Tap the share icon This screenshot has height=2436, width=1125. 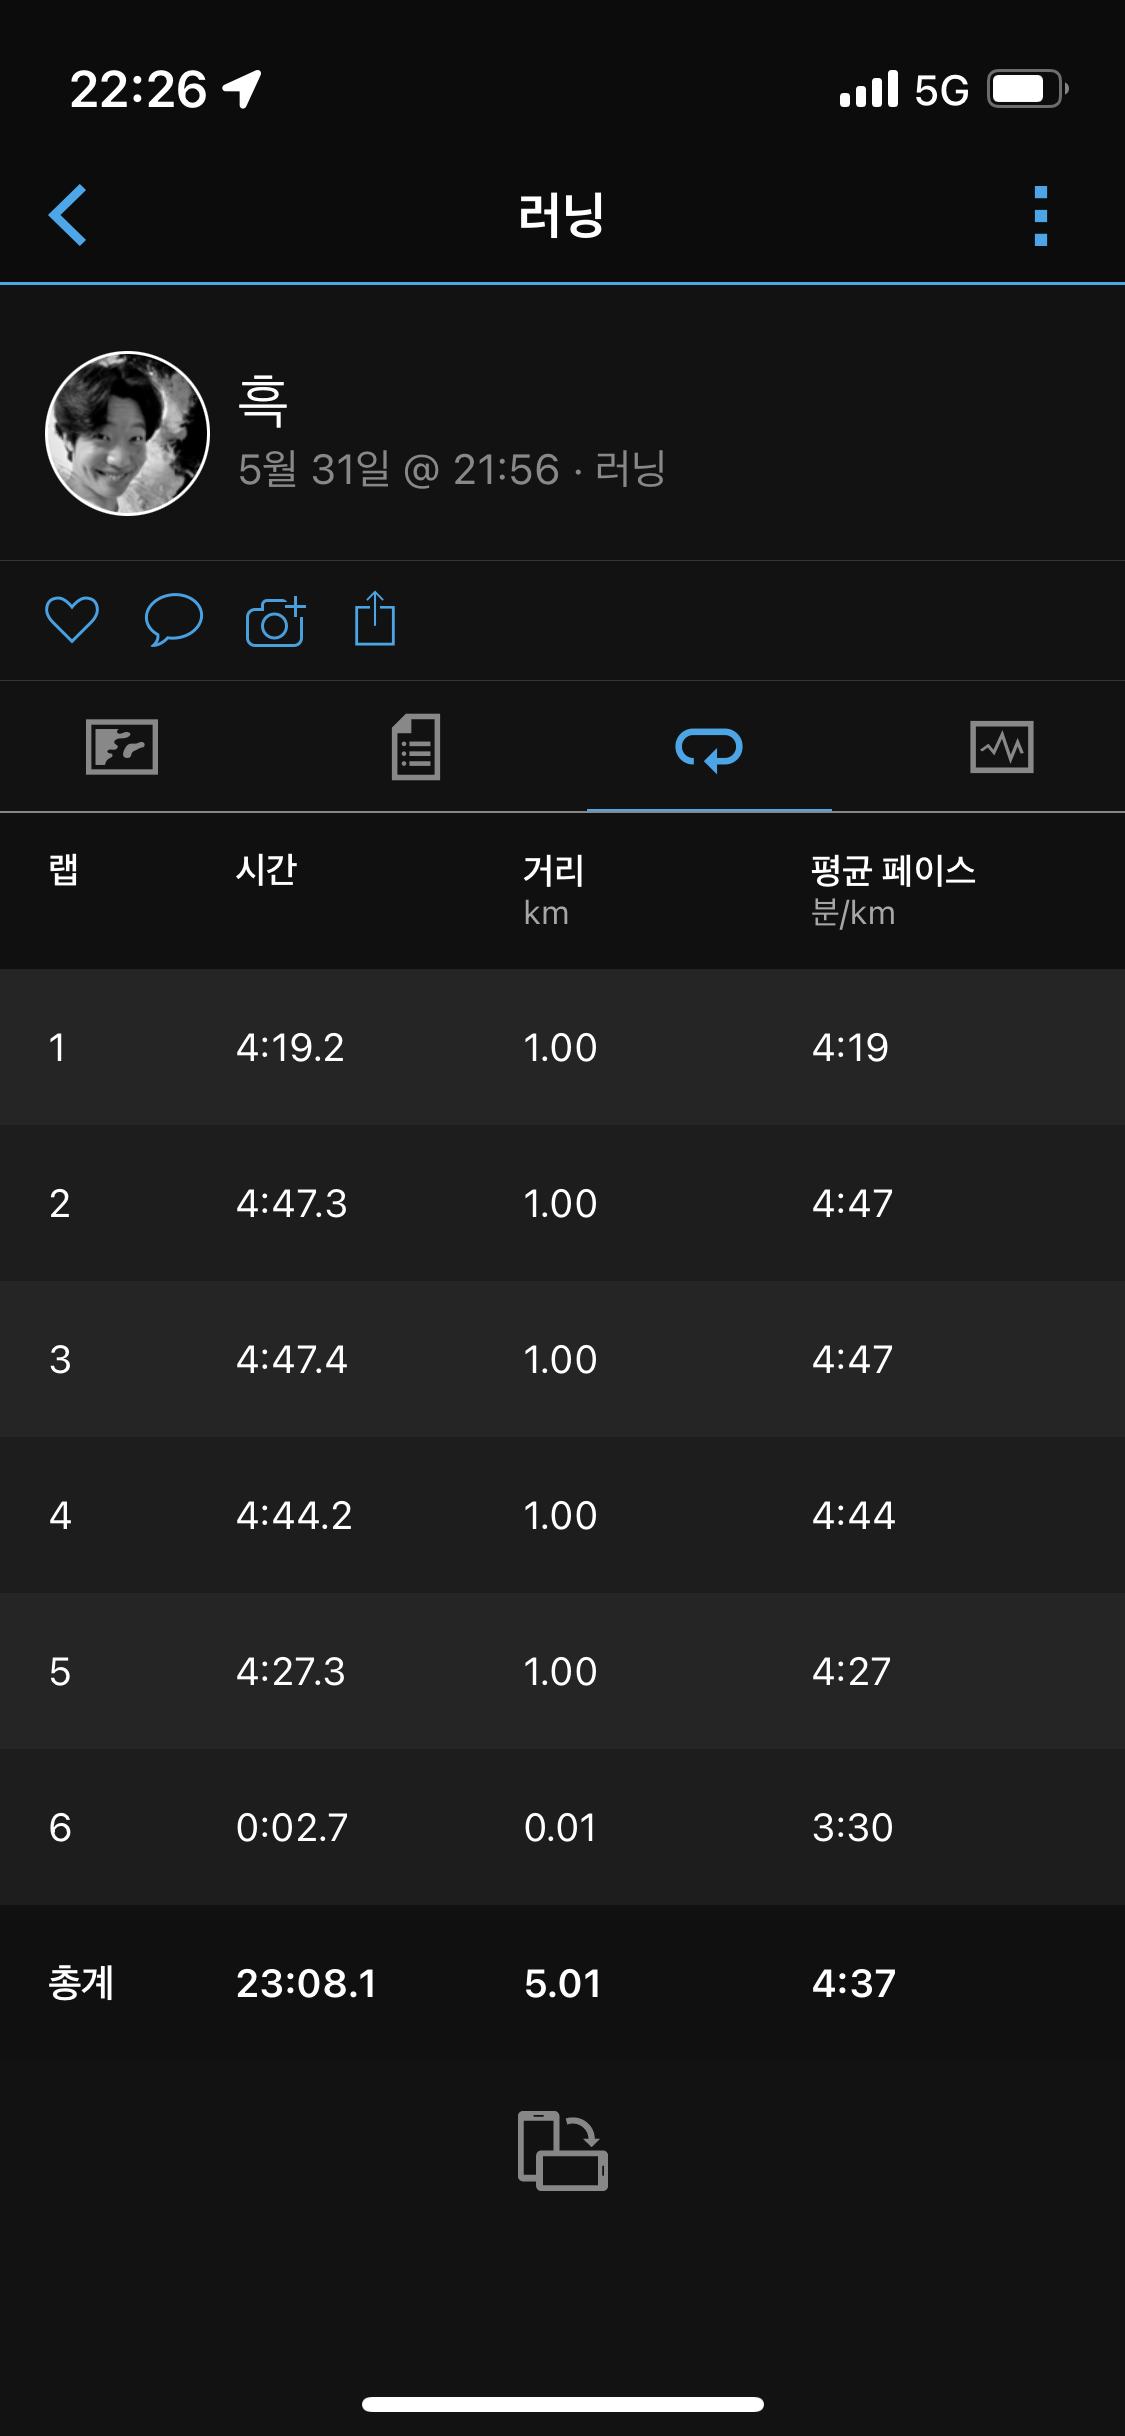[375, 620]
